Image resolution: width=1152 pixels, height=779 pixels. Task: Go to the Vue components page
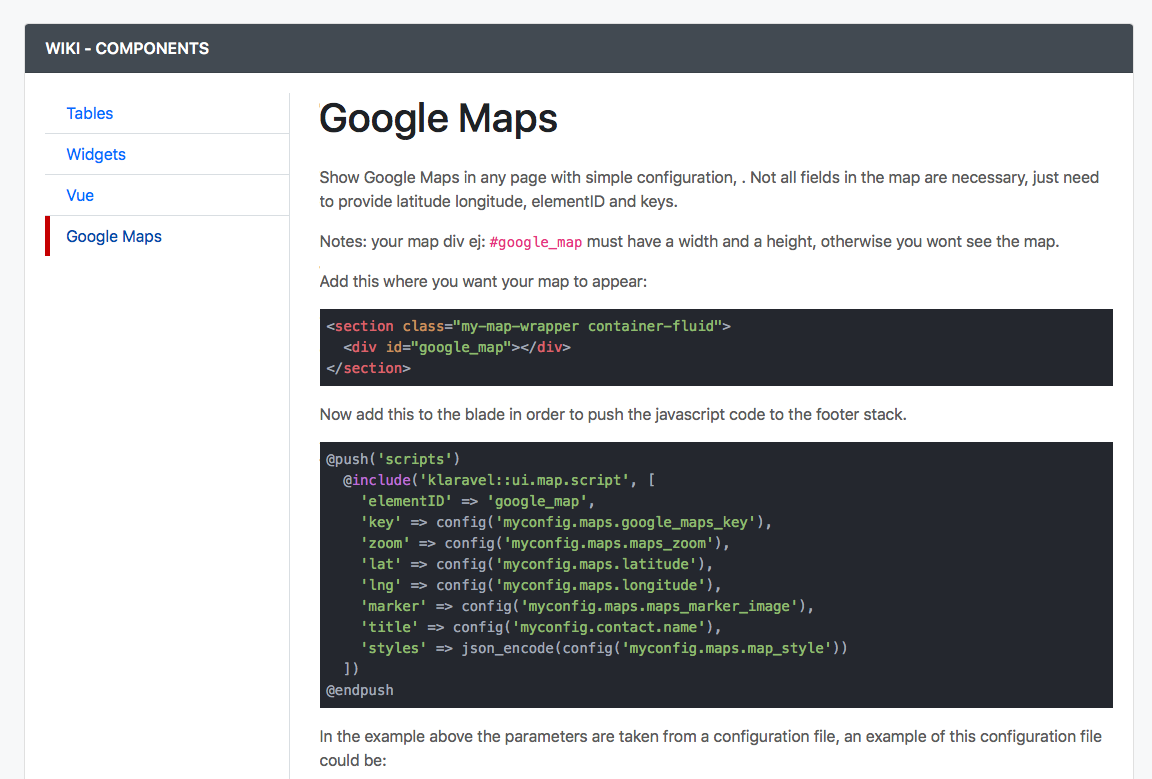coord(80,195)
